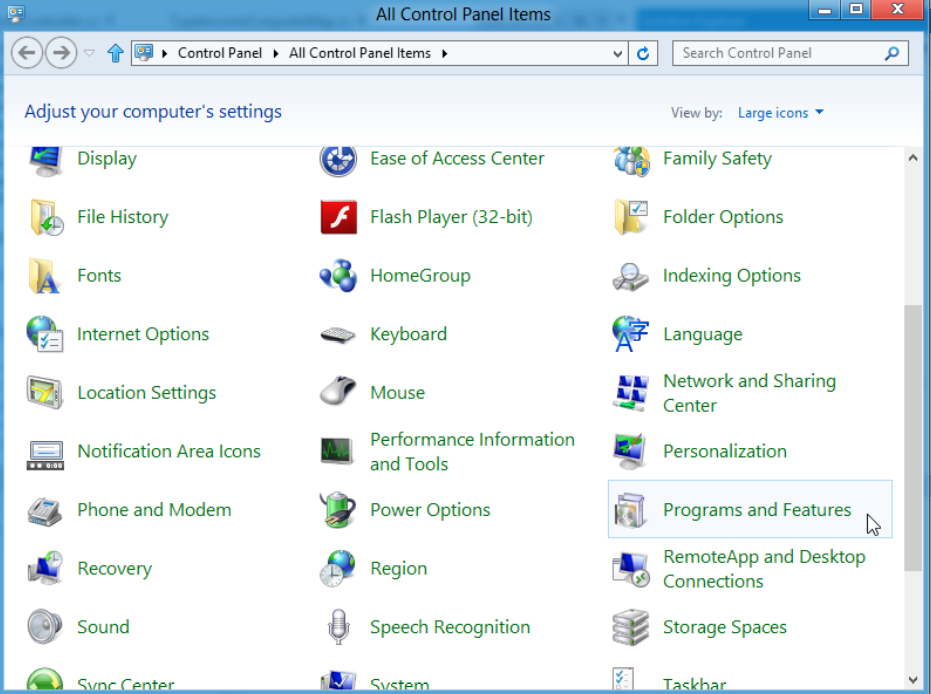Click the Folder Options icon

tap(631, 217)
